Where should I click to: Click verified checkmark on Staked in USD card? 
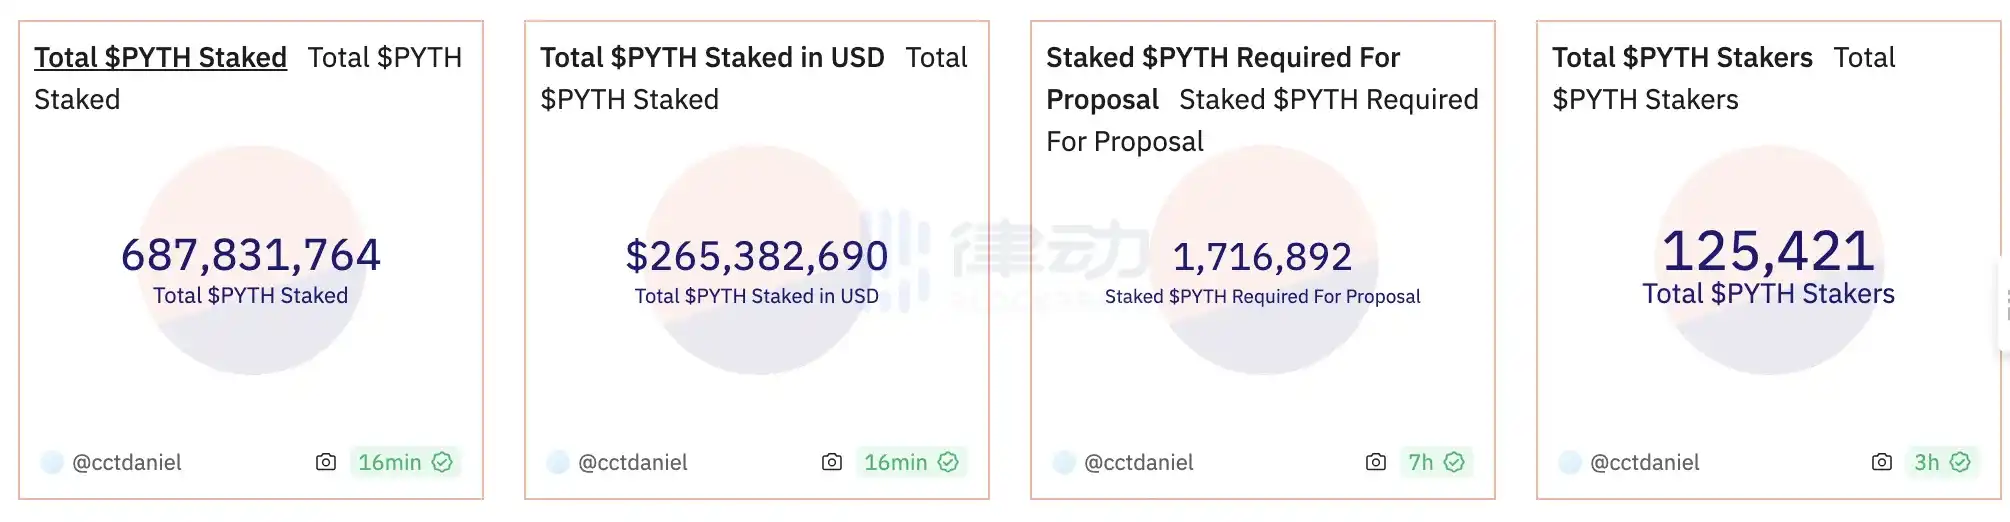[x=948, y=462]
